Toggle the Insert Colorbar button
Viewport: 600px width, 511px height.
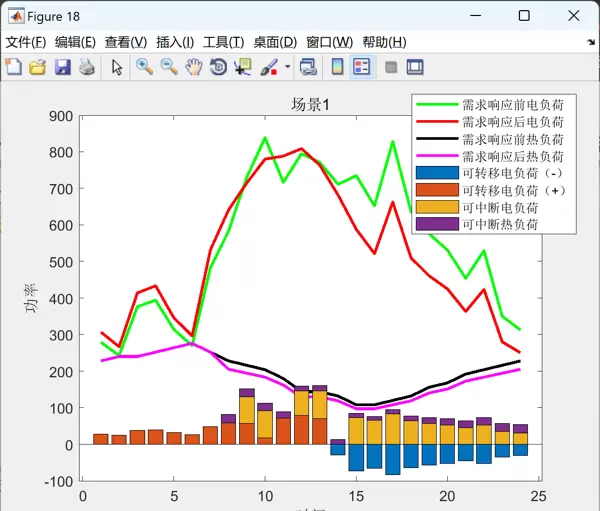(x=338, y=67)
